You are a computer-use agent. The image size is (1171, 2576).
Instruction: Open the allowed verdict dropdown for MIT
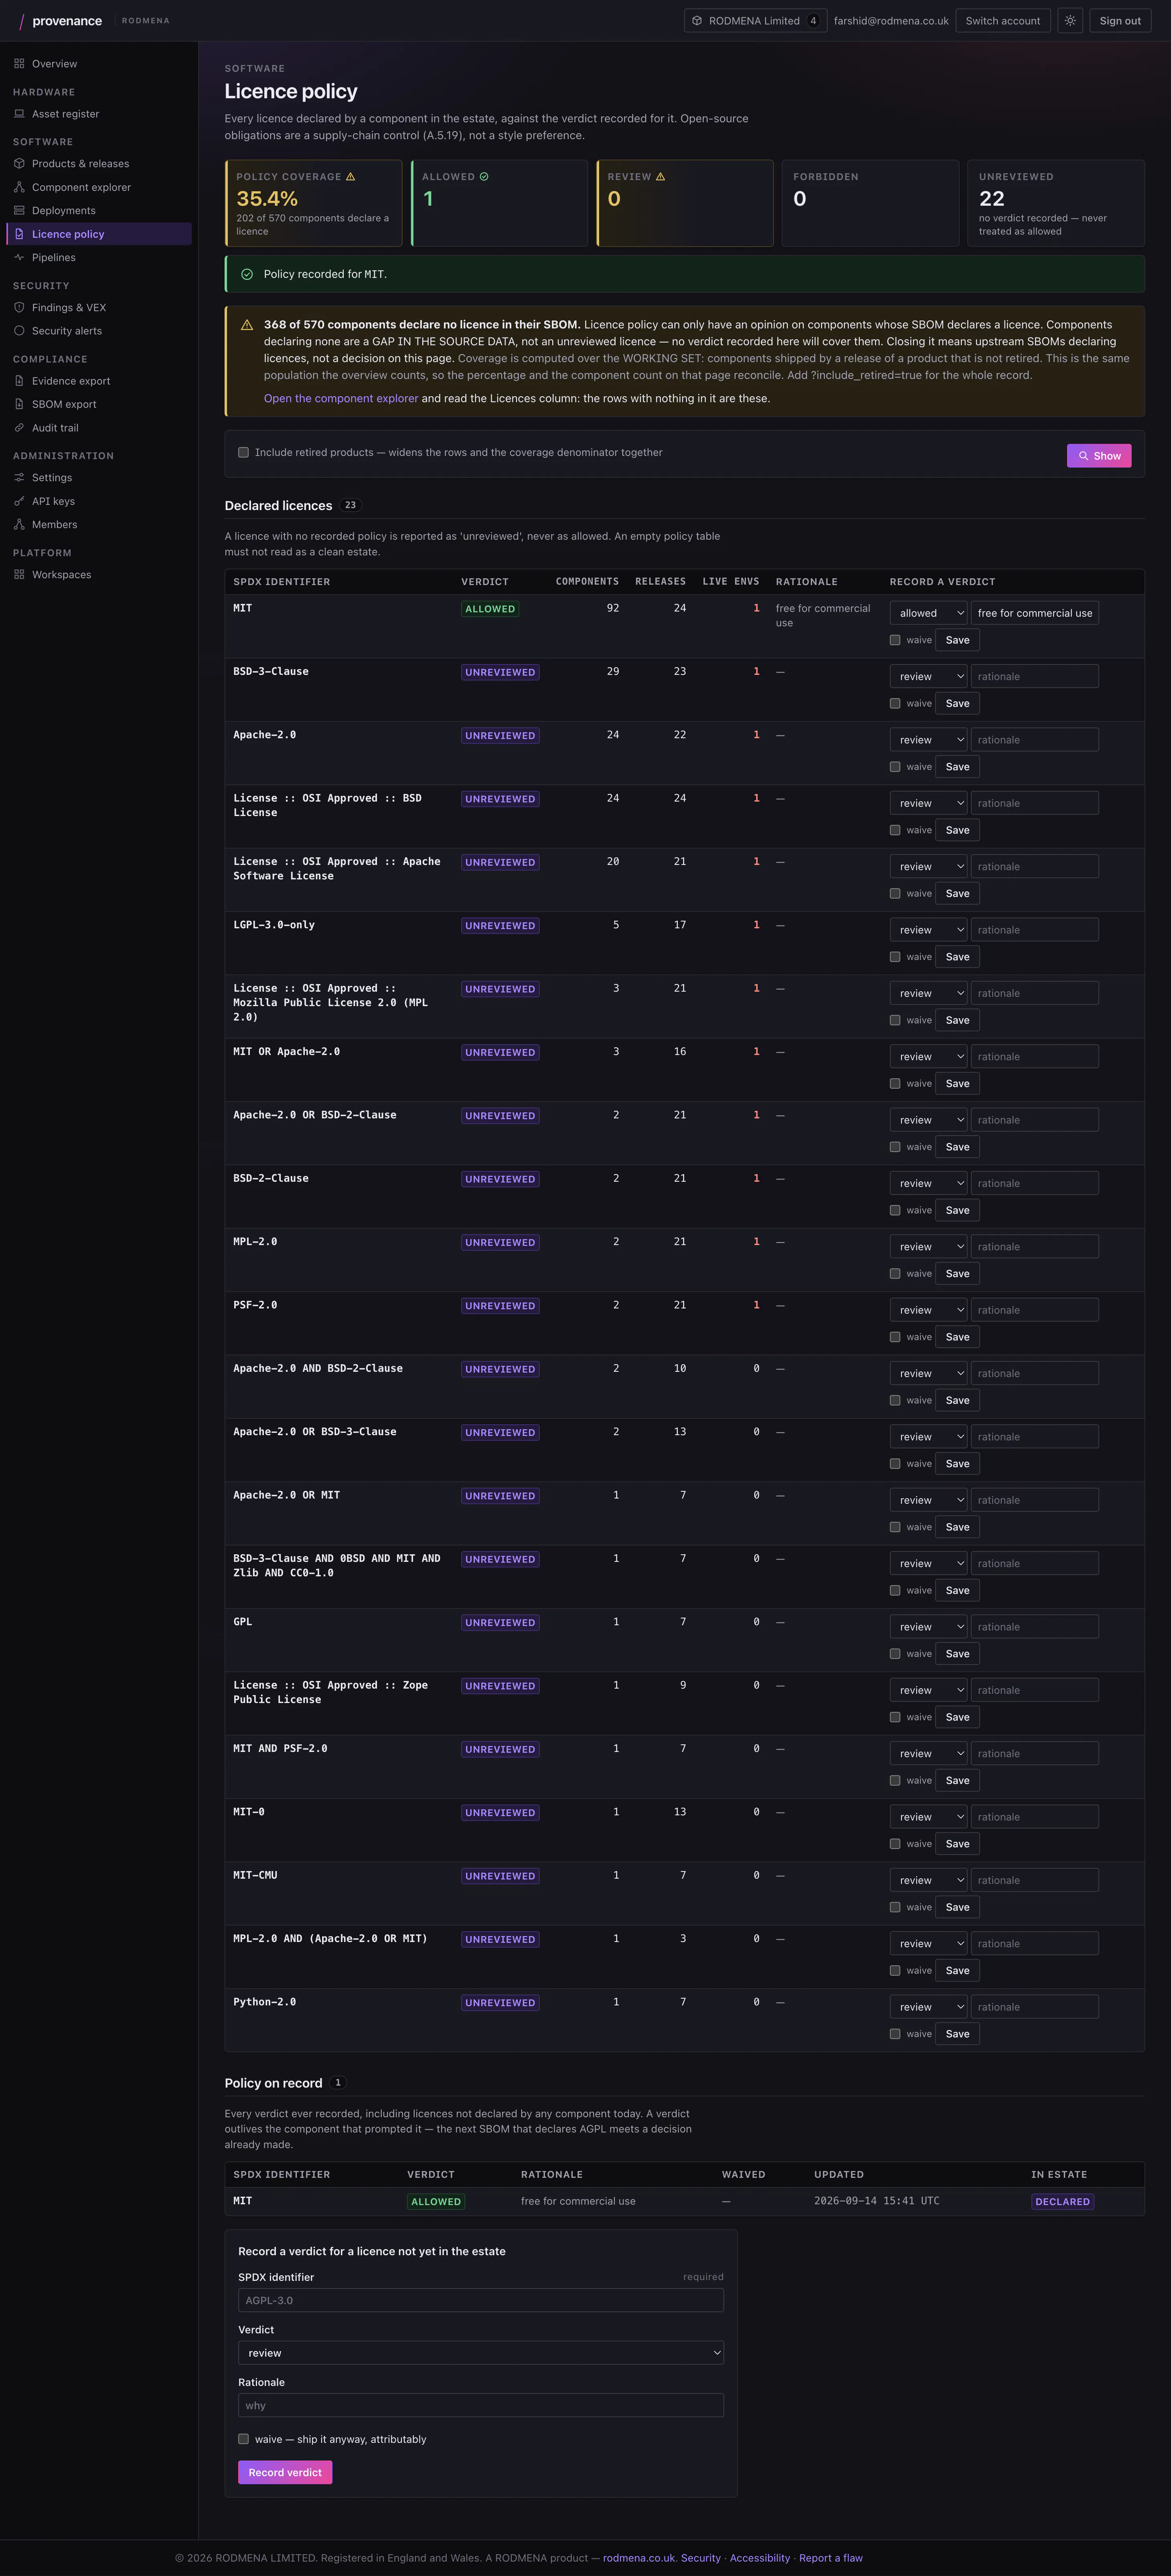tap(928, 613)
